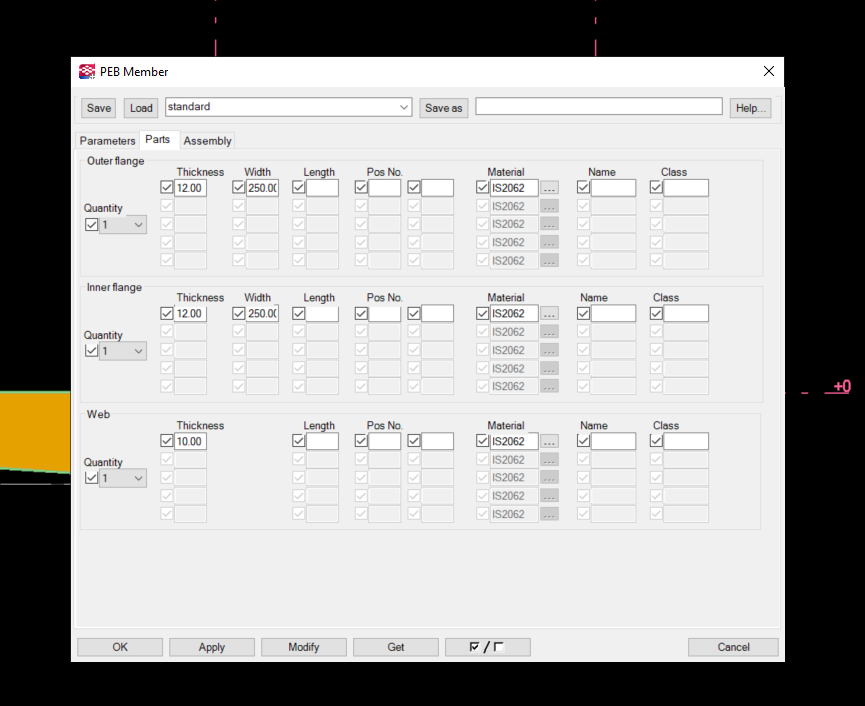Toggle Outer flange Length checkbox

pos(298,188)
